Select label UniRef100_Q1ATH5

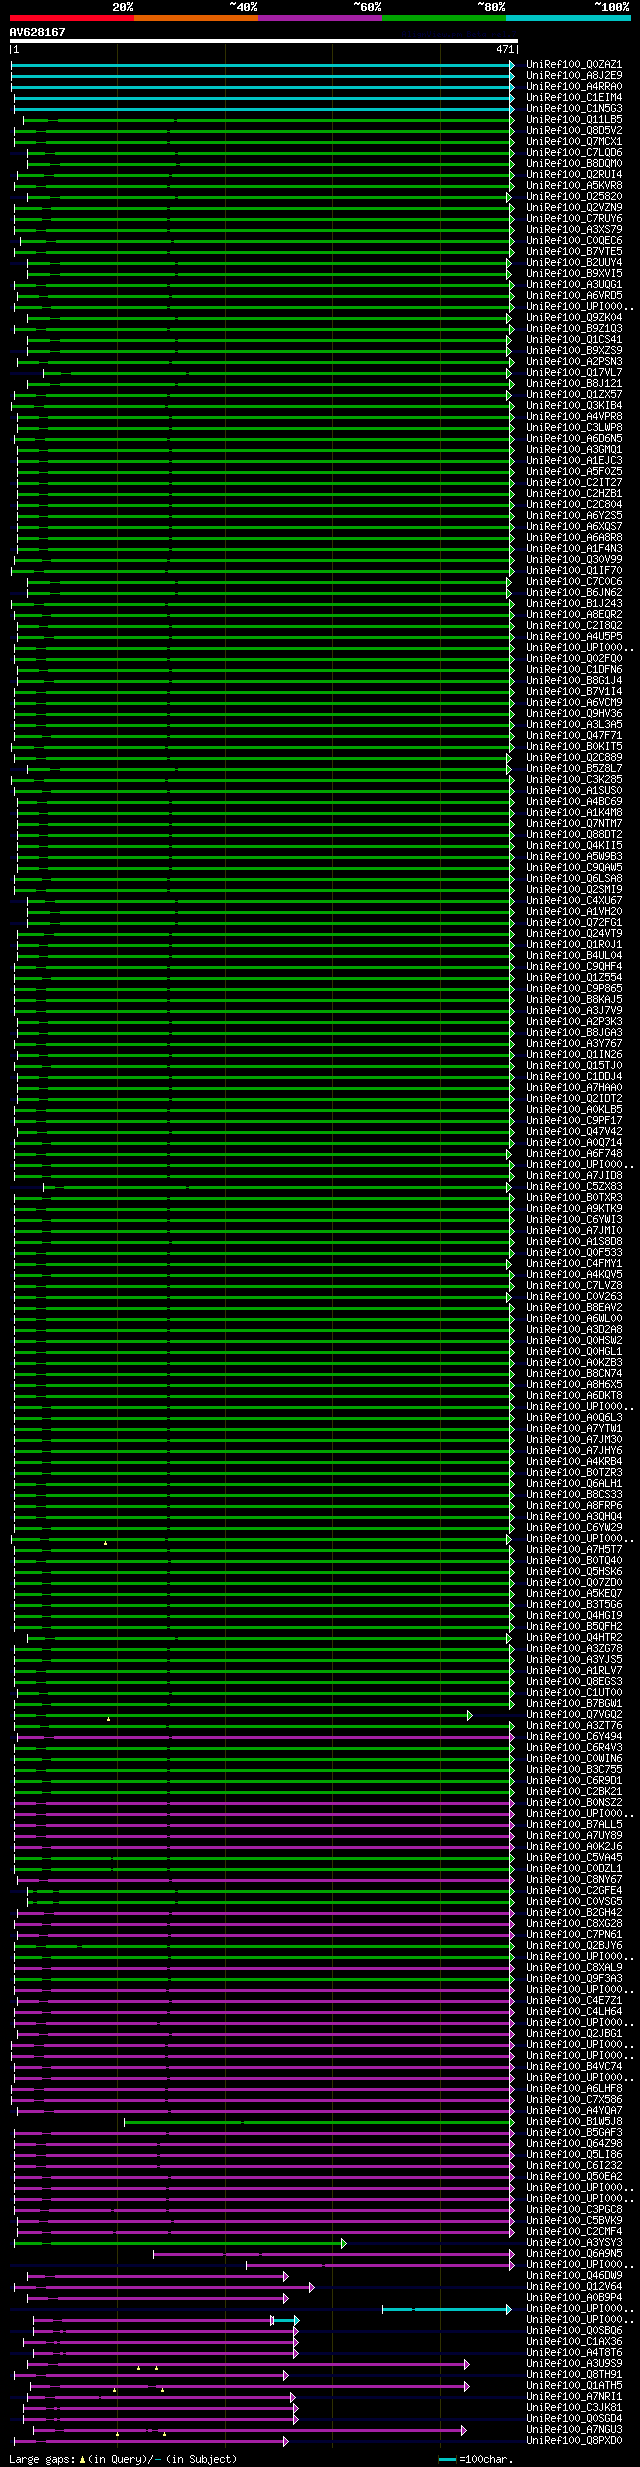pos(574,2386)
